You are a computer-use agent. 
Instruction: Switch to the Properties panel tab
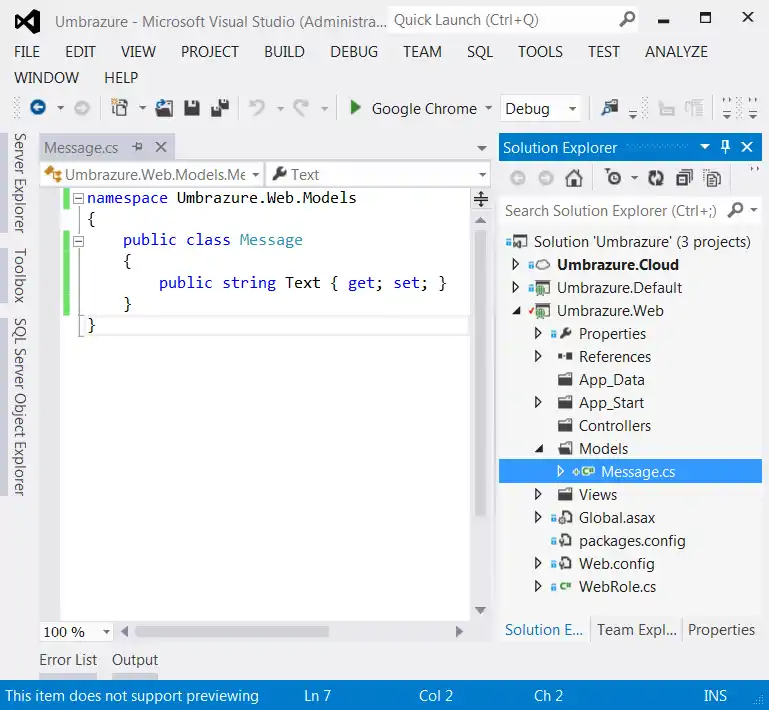pyautogui.click(x=721, y=630)
